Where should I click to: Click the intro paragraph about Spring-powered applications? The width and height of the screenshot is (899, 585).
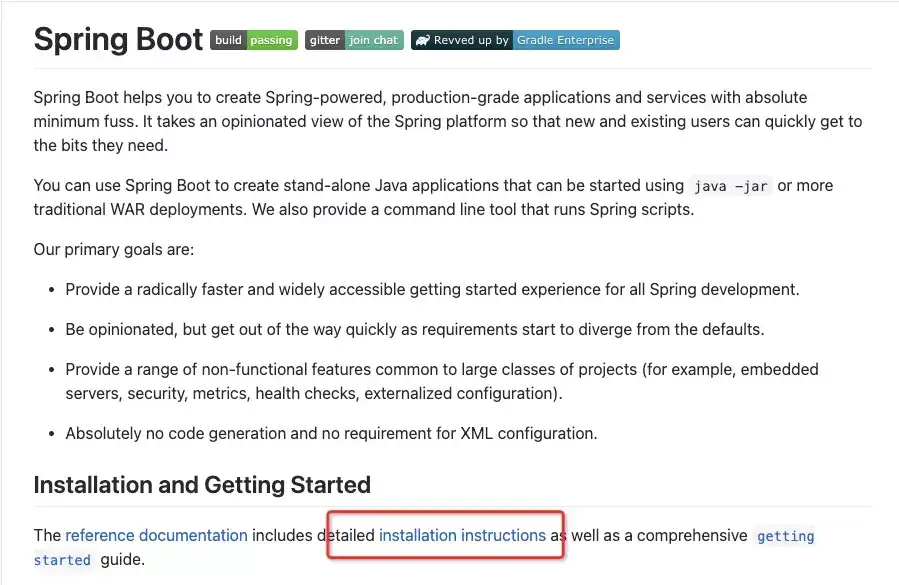[448, 121]
